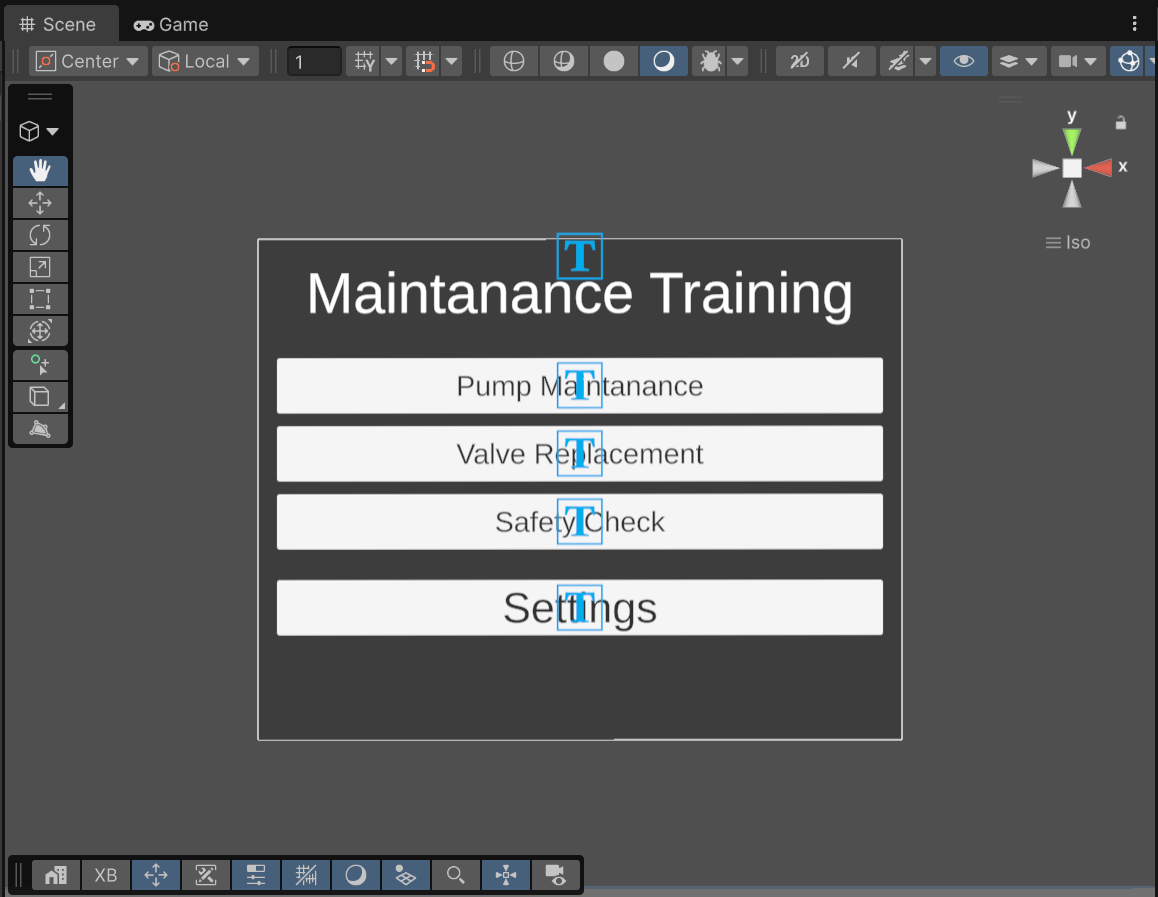This screenshot has width=1158, height=897.
Task: Click the orientation gizmo center cube
Action: coord(1072,168)
